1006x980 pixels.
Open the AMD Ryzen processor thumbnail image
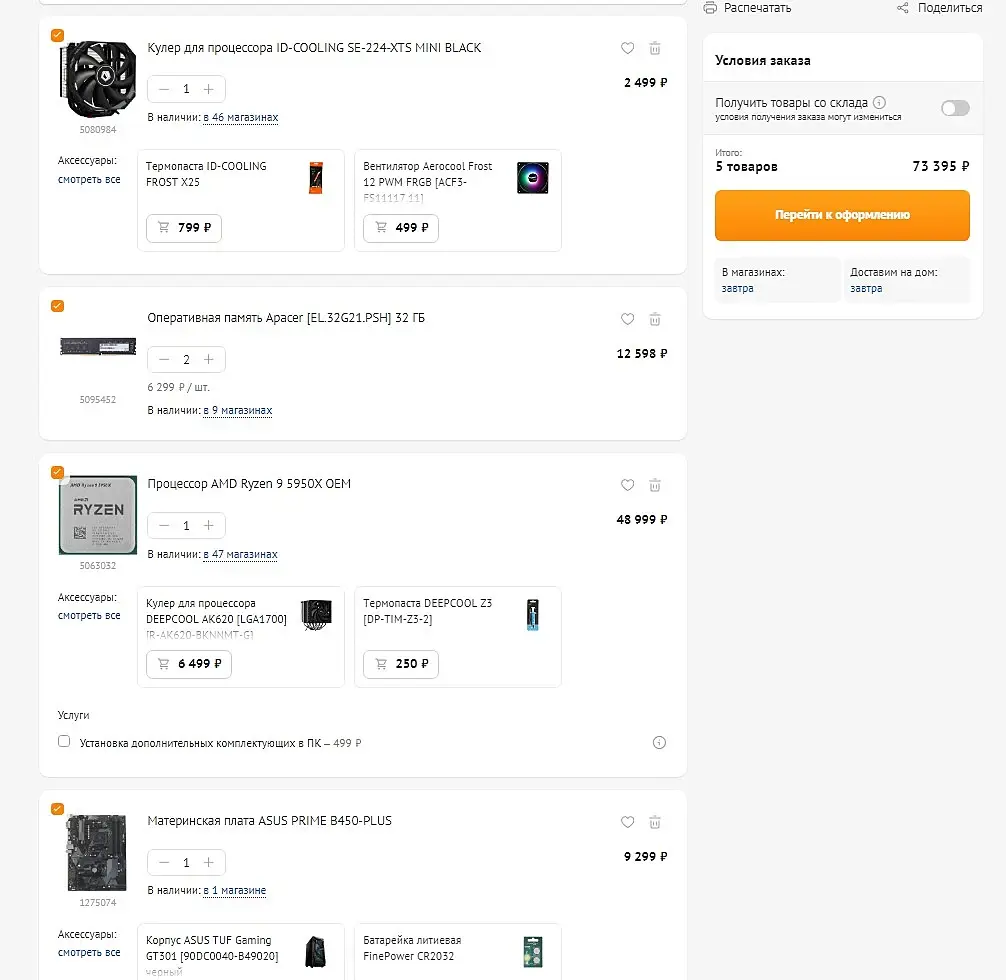[x=98, y=516]
